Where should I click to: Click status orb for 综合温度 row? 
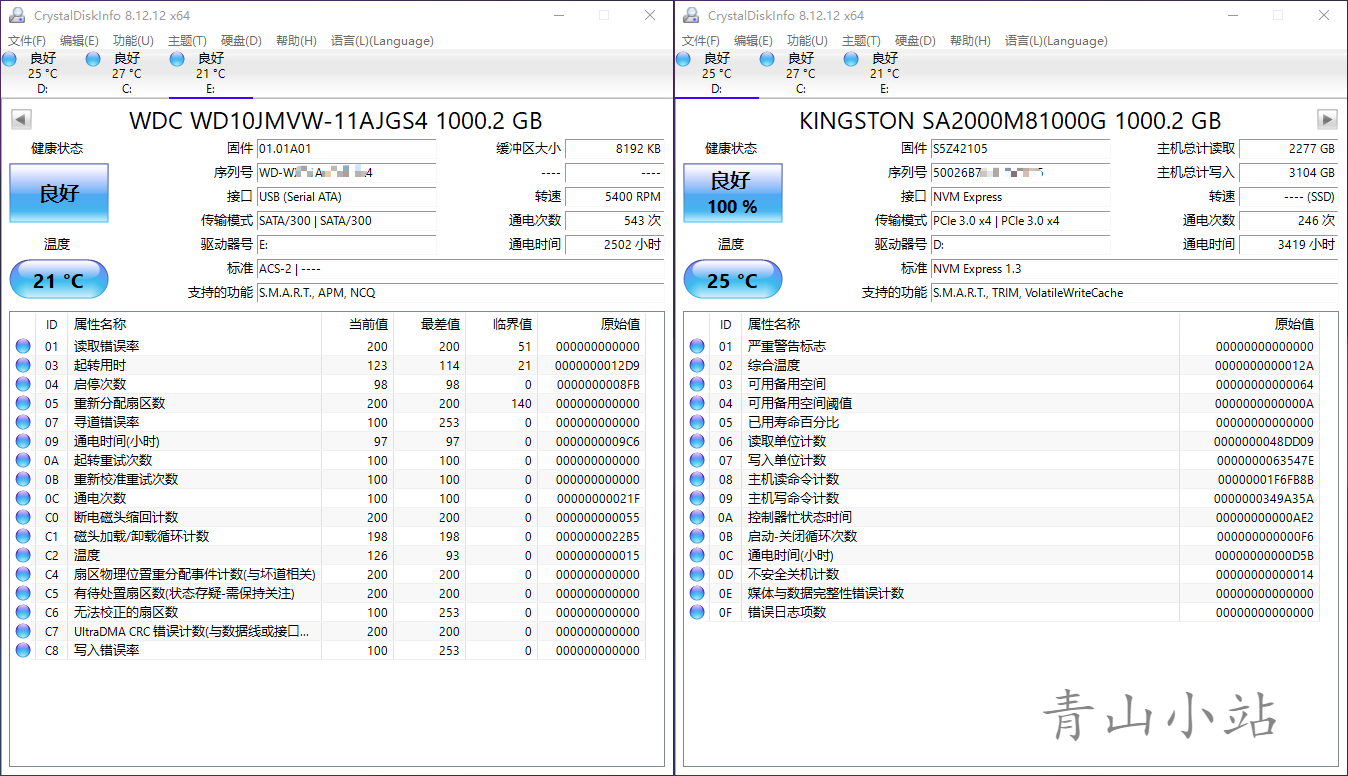click(x=697, y=365)
